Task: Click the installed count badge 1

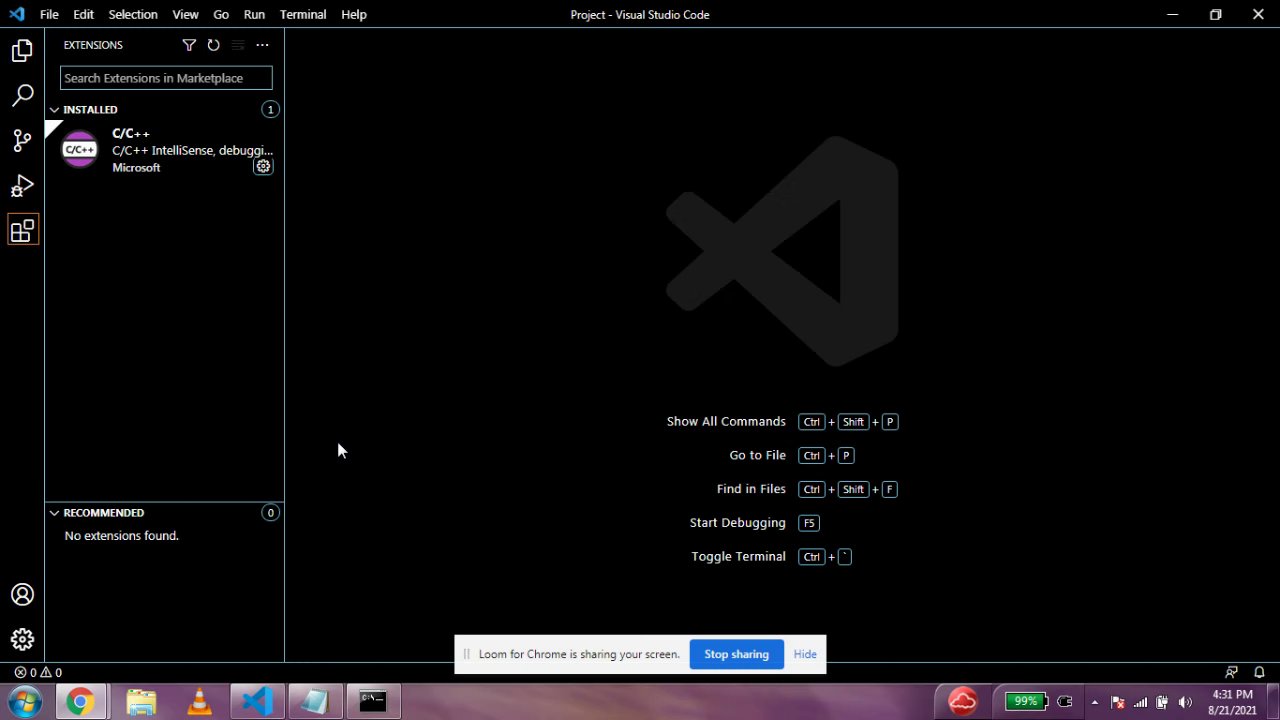Action: click(x=270, y=109)
